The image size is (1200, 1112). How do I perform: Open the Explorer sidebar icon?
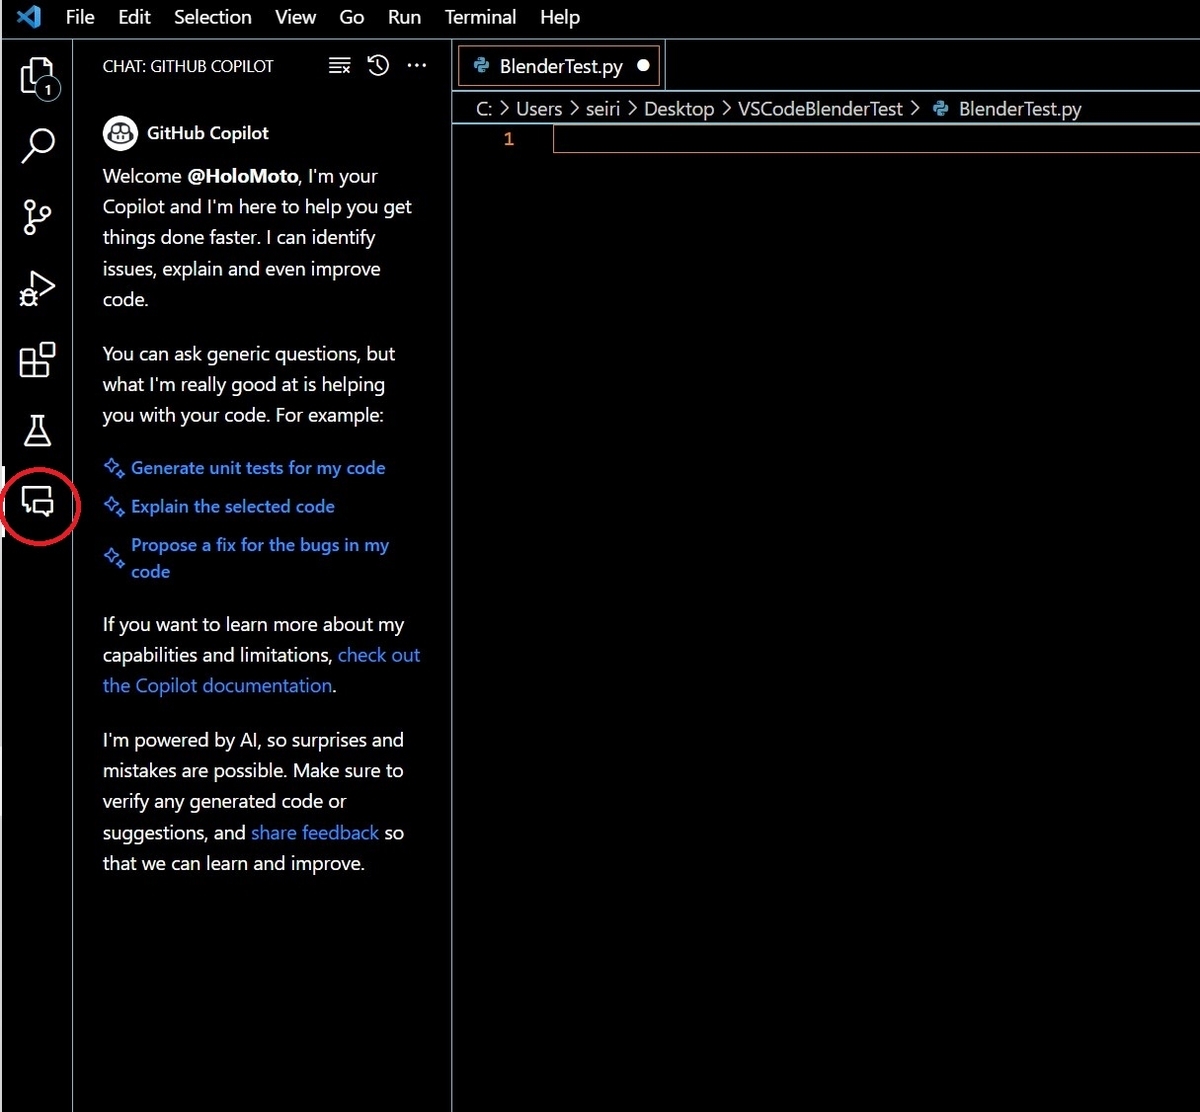point(36,75)
